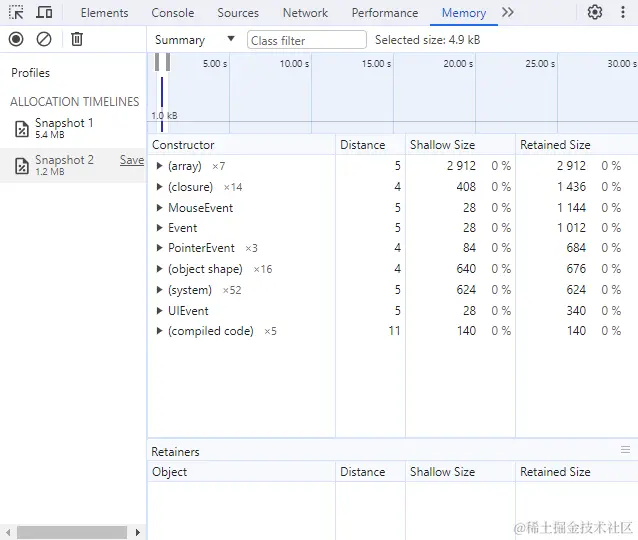Sort by Retained Size in constructor table

tap(577, 145)
